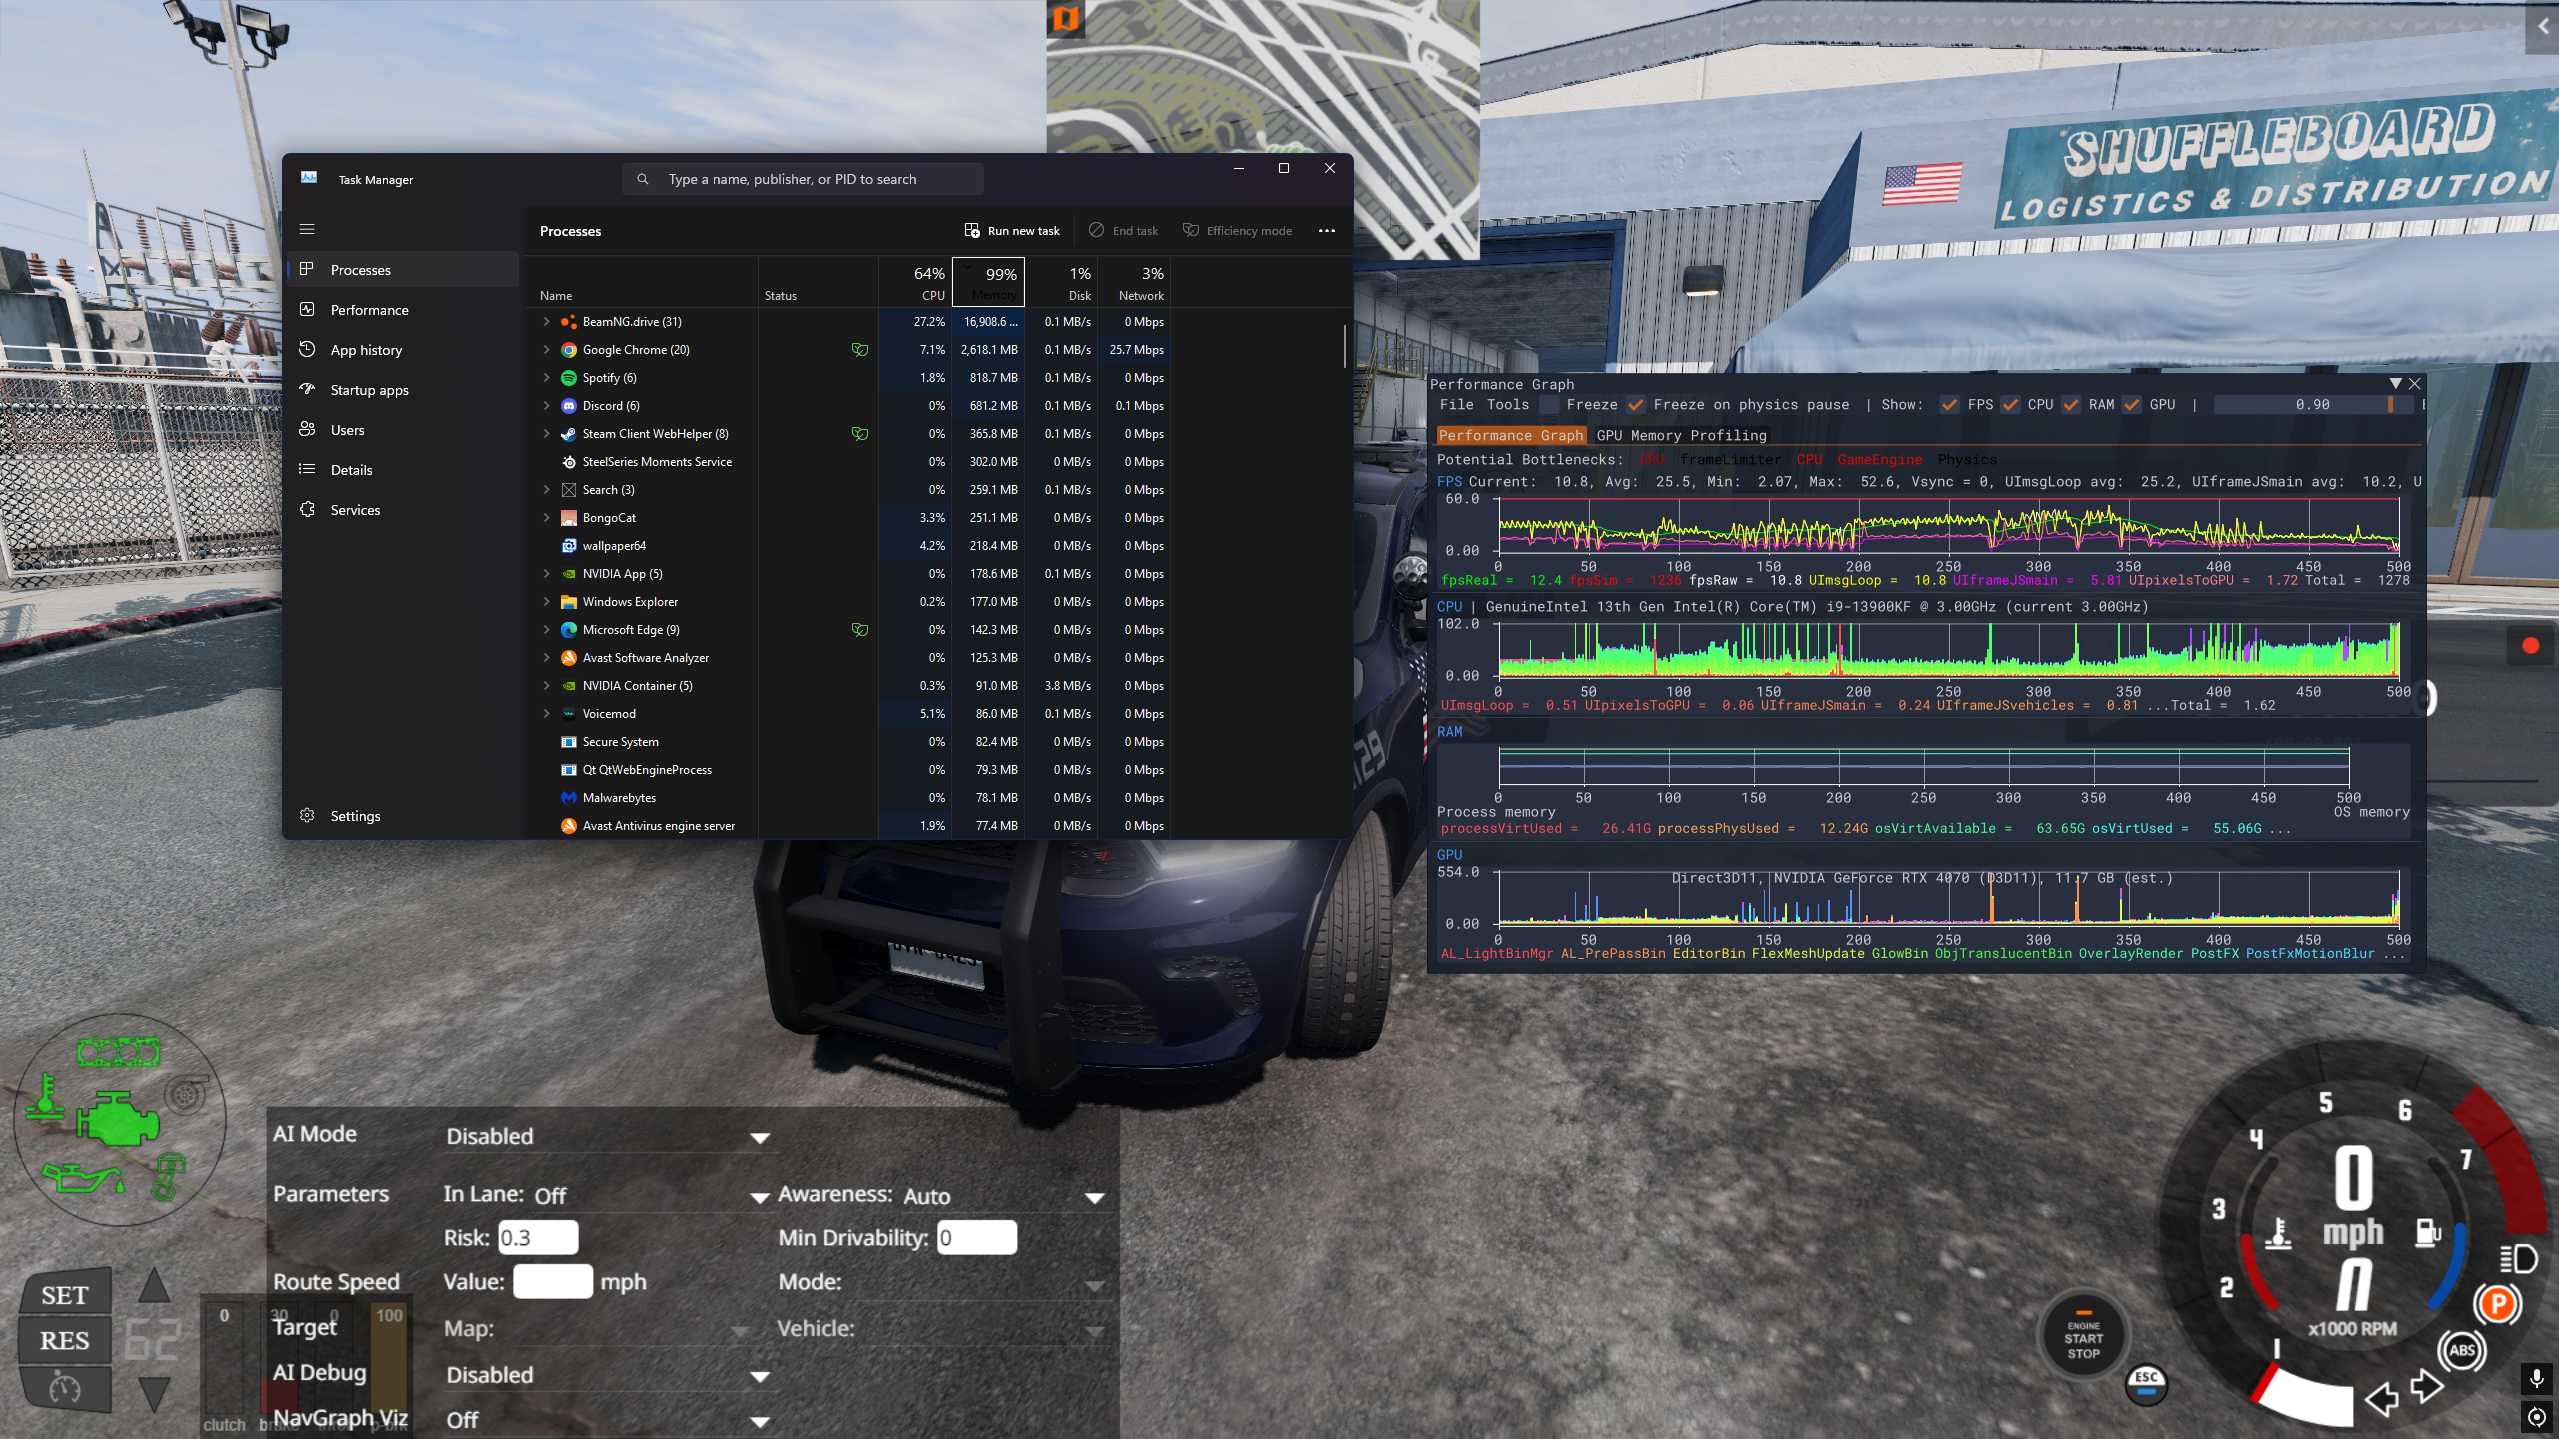Image resolution: width=2559 pixels, height=1439 pixels.
Task: Select wallpaper64 process row
Action: (846, 546)
